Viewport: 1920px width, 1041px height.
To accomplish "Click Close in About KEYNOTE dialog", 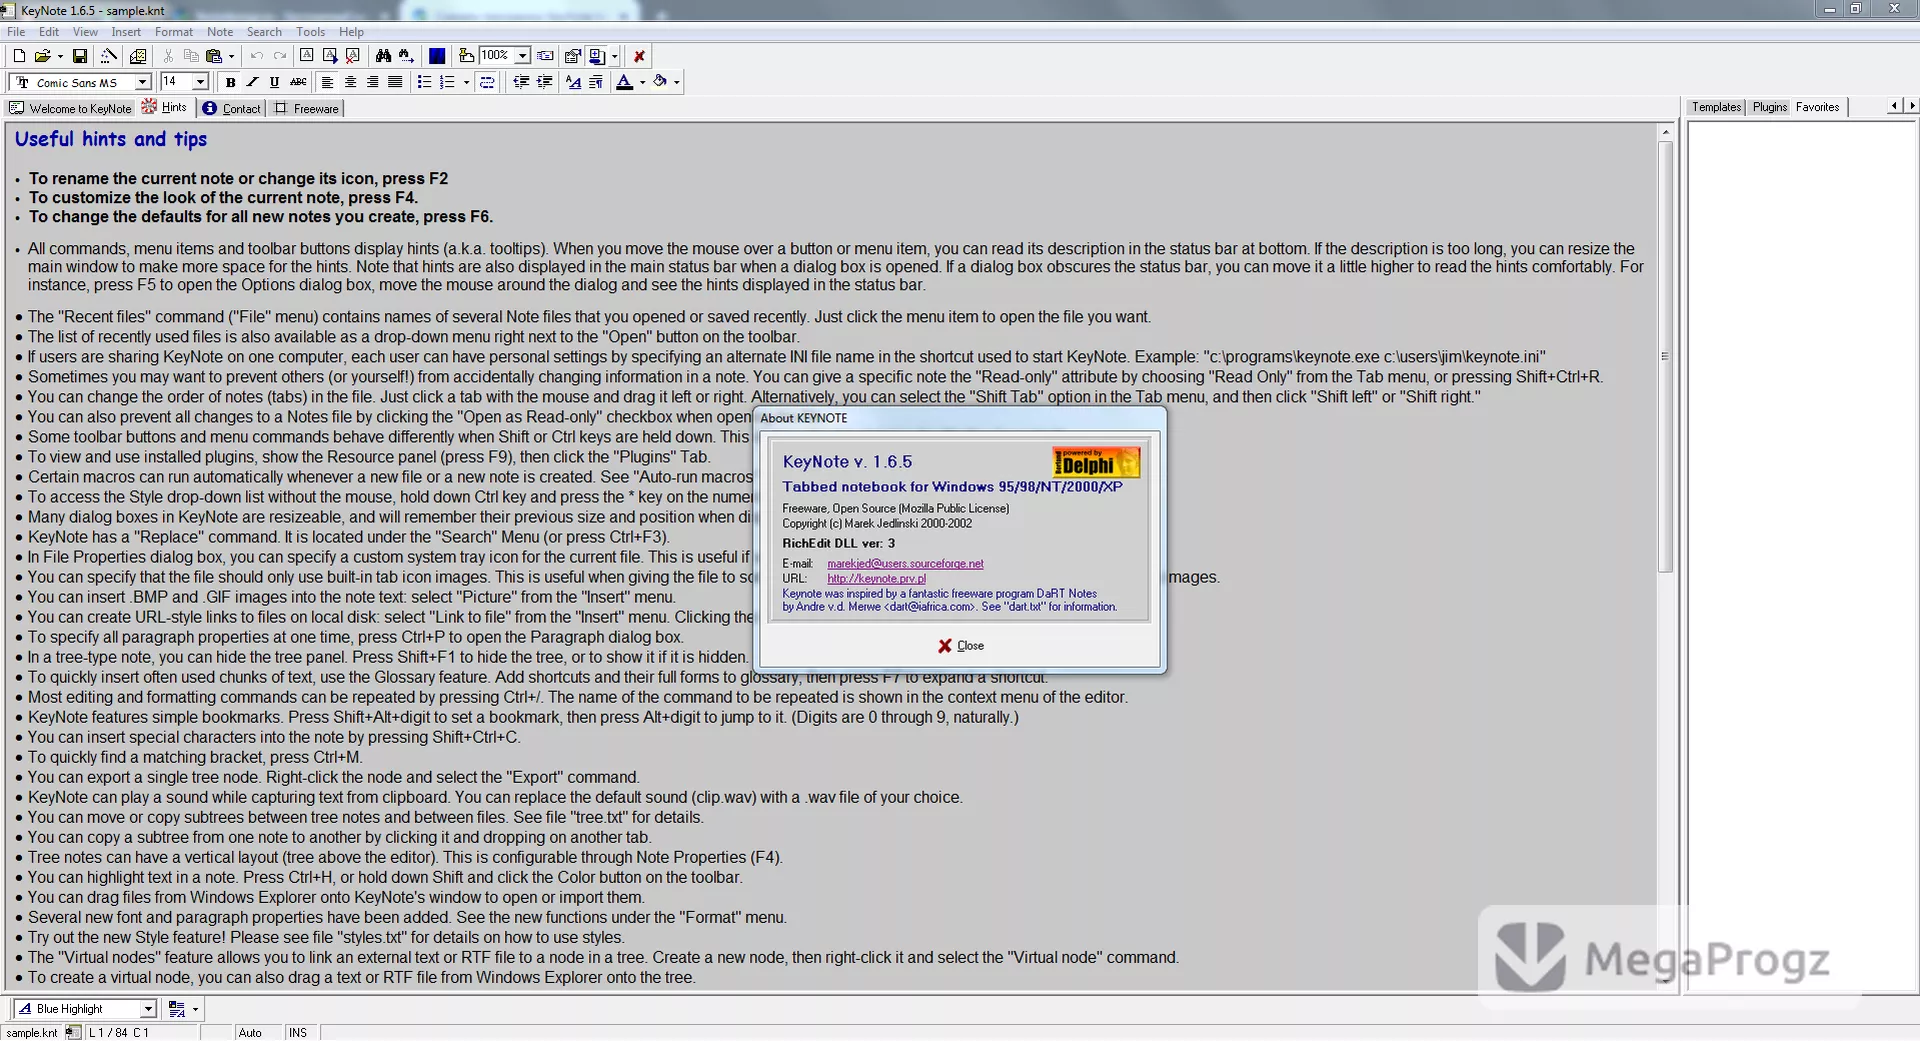I will click(x=960, y=646).
